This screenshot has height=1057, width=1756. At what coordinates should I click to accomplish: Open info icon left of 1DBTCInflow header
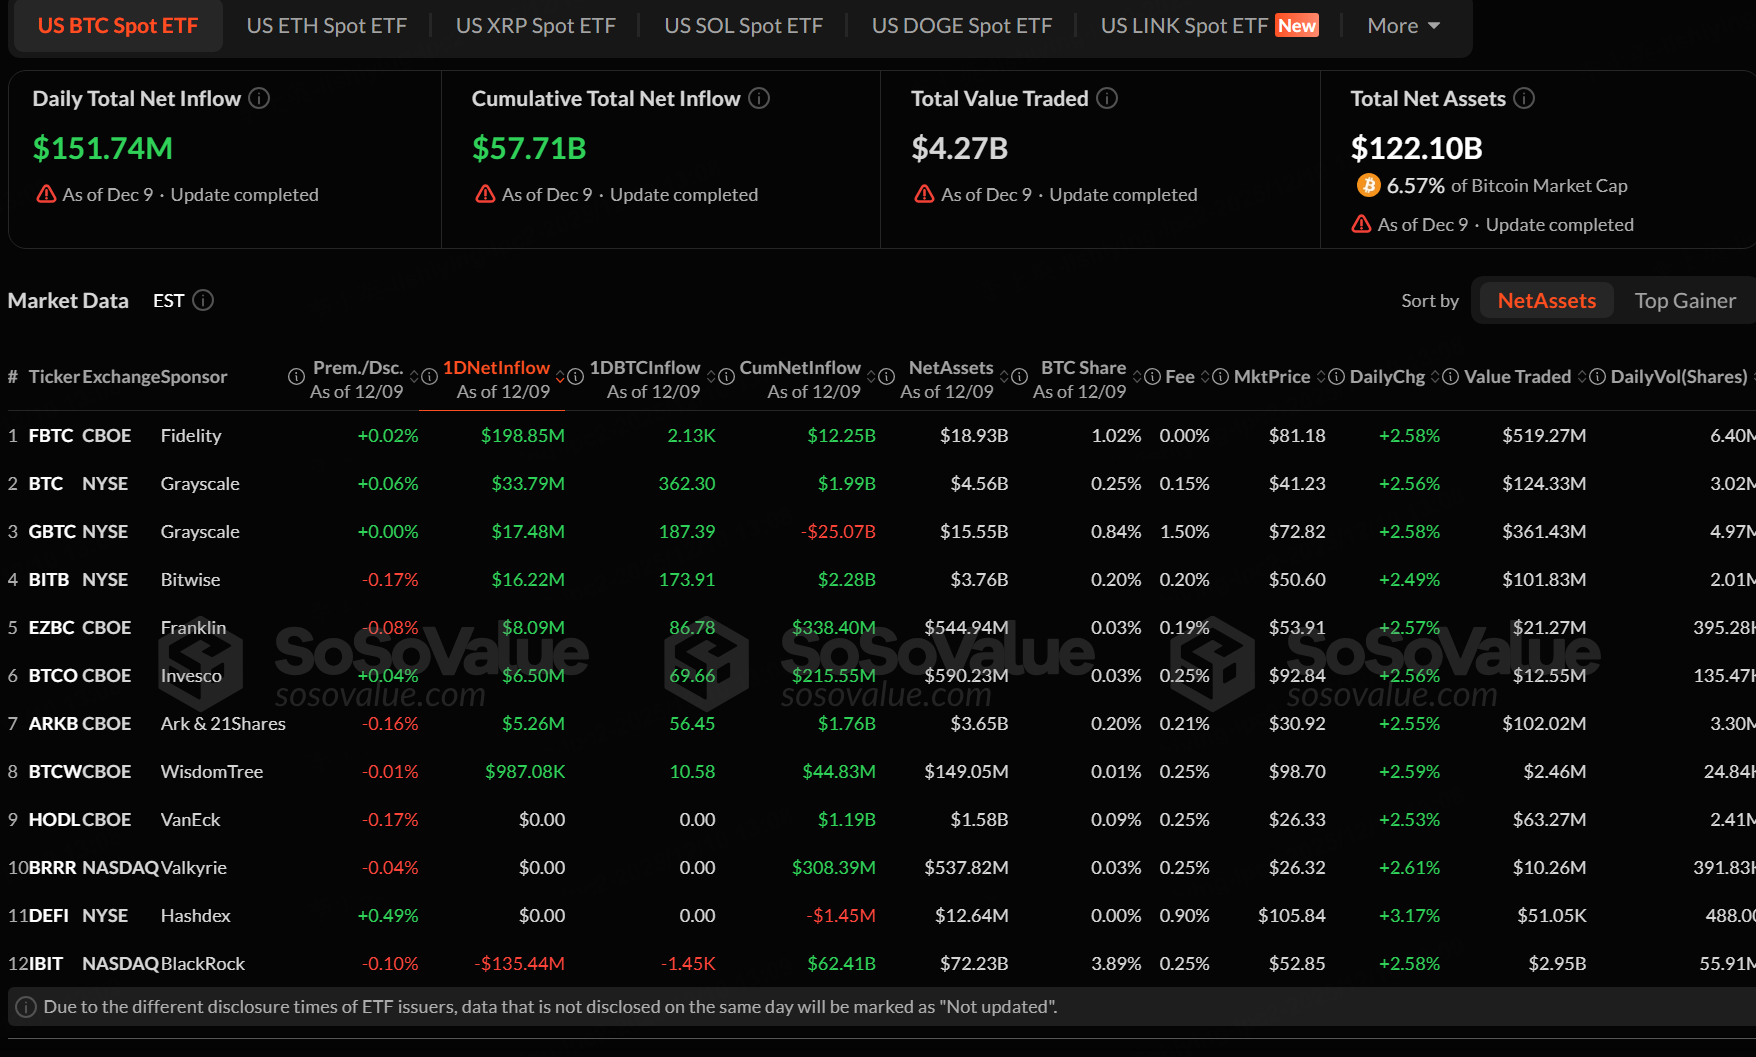coord(575,377)
